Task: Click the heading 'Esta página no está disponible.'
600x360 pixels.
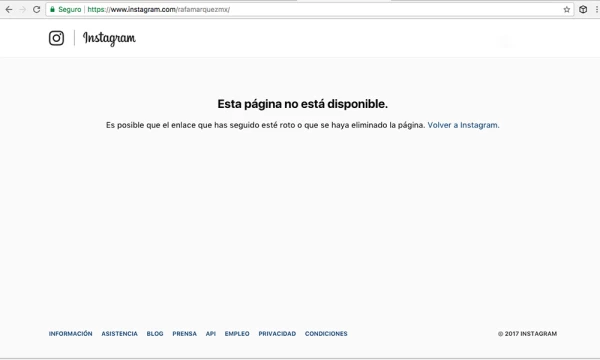Action: 302,104
